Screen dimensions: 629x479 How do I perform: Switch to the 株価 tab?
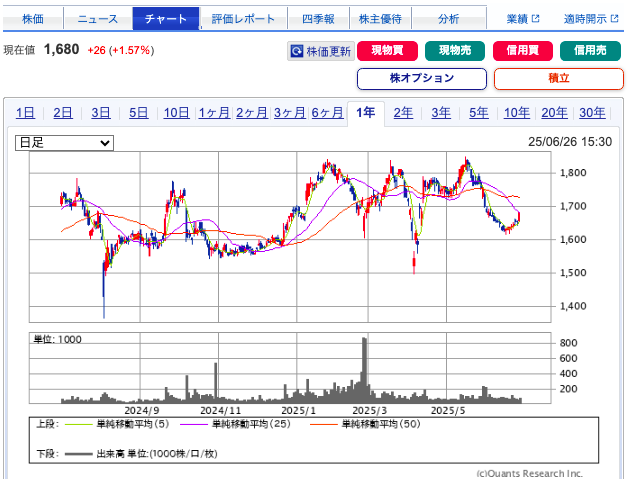[33, 19]
